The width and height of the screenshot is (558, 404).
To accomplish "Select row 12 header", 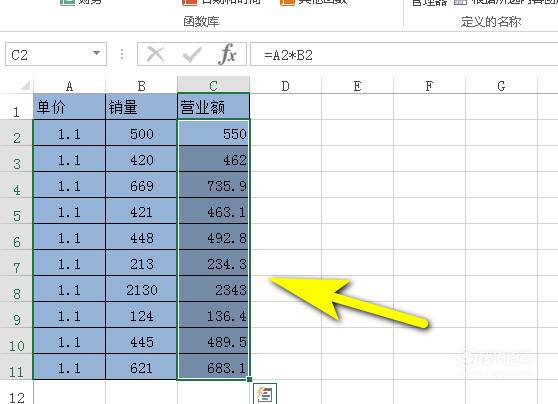I will point(16,392).
